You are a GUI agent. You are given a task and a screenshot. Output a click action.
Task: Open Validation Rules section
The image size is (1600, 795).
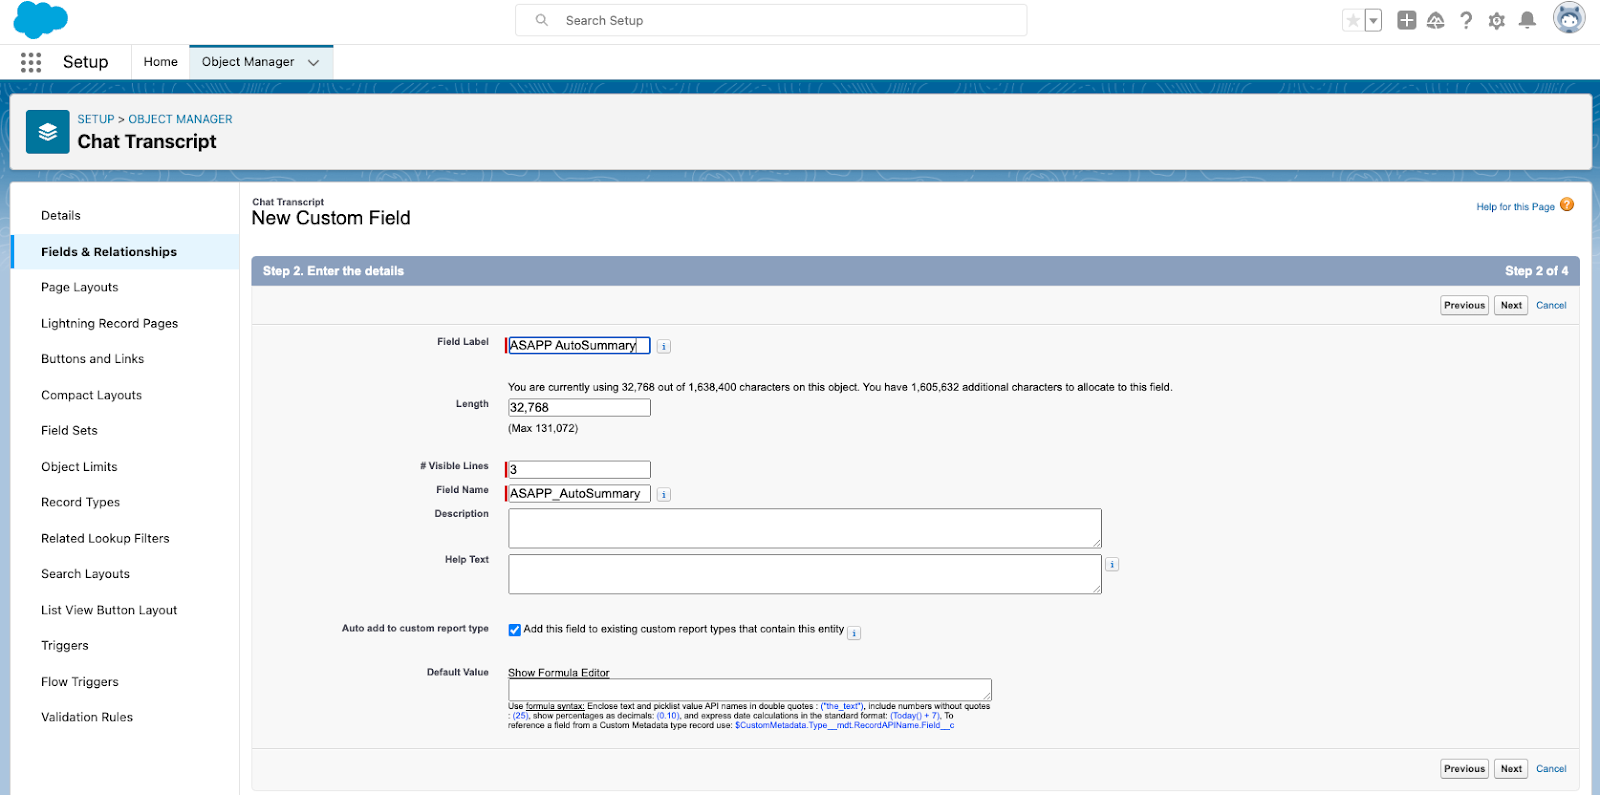tap(87, 717)
